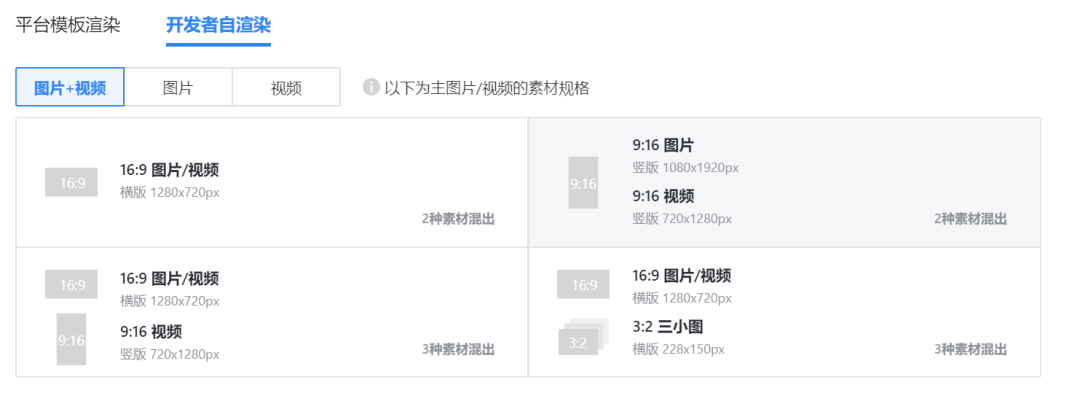Click 3种素材混出 in the bottom-left card

tap(458, 350)
